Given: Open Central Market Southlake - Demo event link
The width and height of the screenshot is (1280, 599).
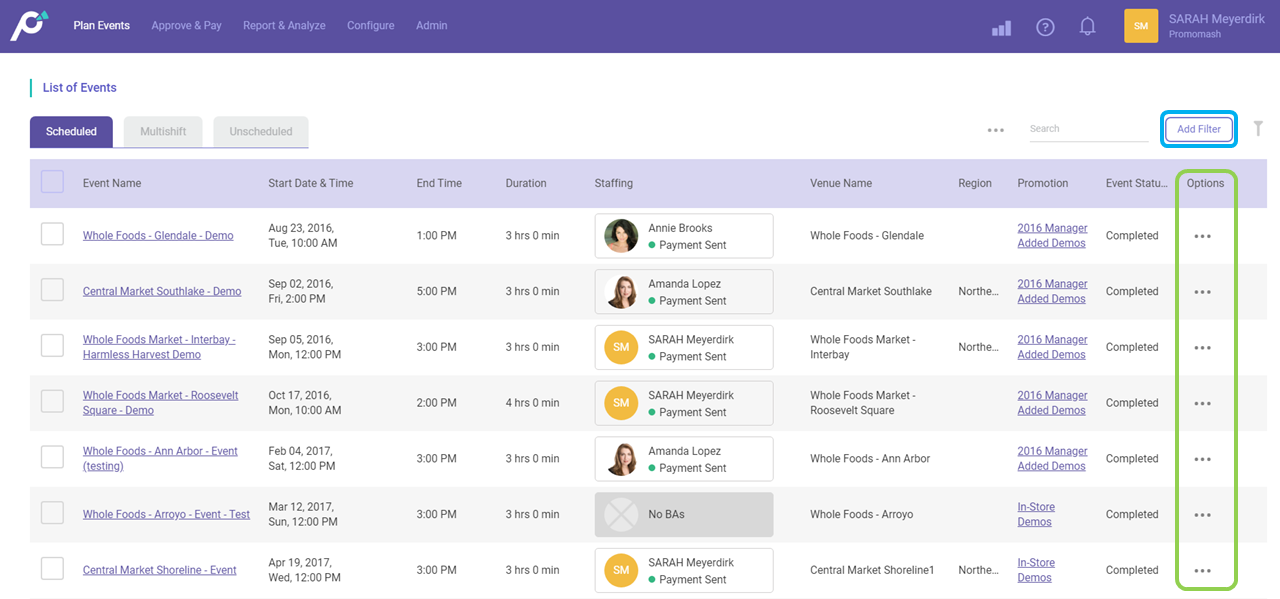Looking at the screenshot, I should (x=162, y=292).
